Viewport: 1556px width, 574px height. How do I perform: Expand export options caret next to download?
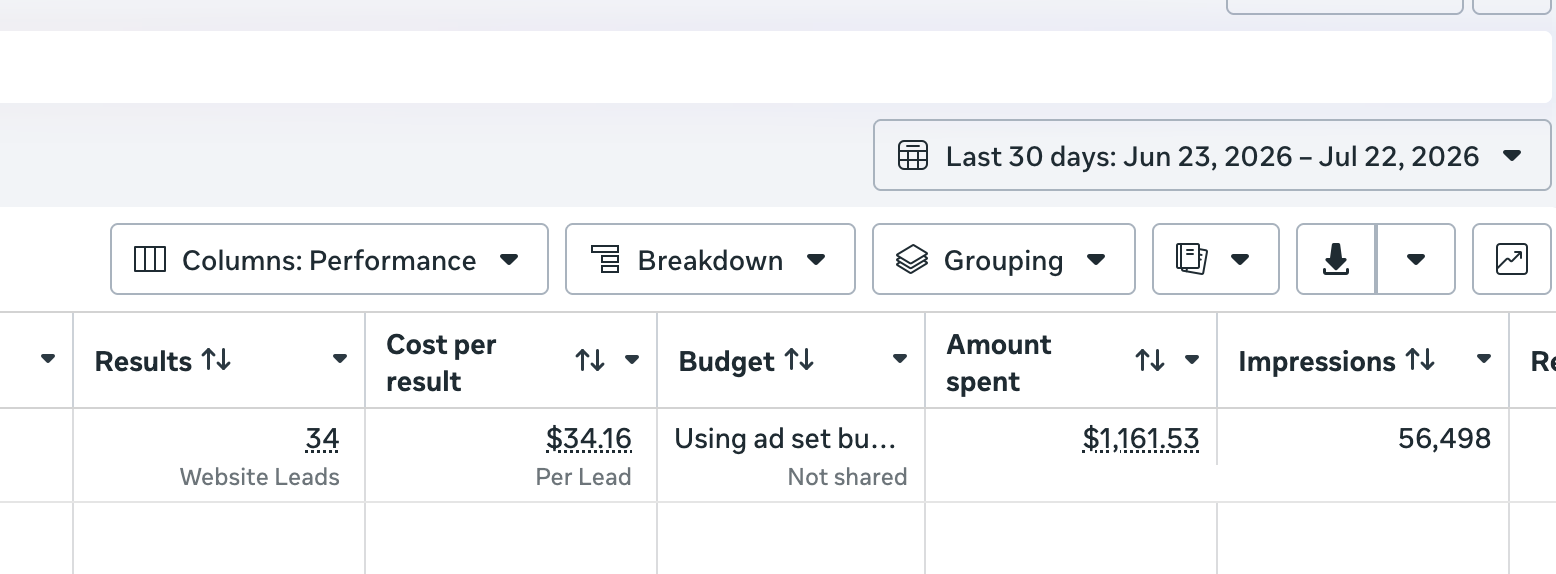click(1416, 260)
